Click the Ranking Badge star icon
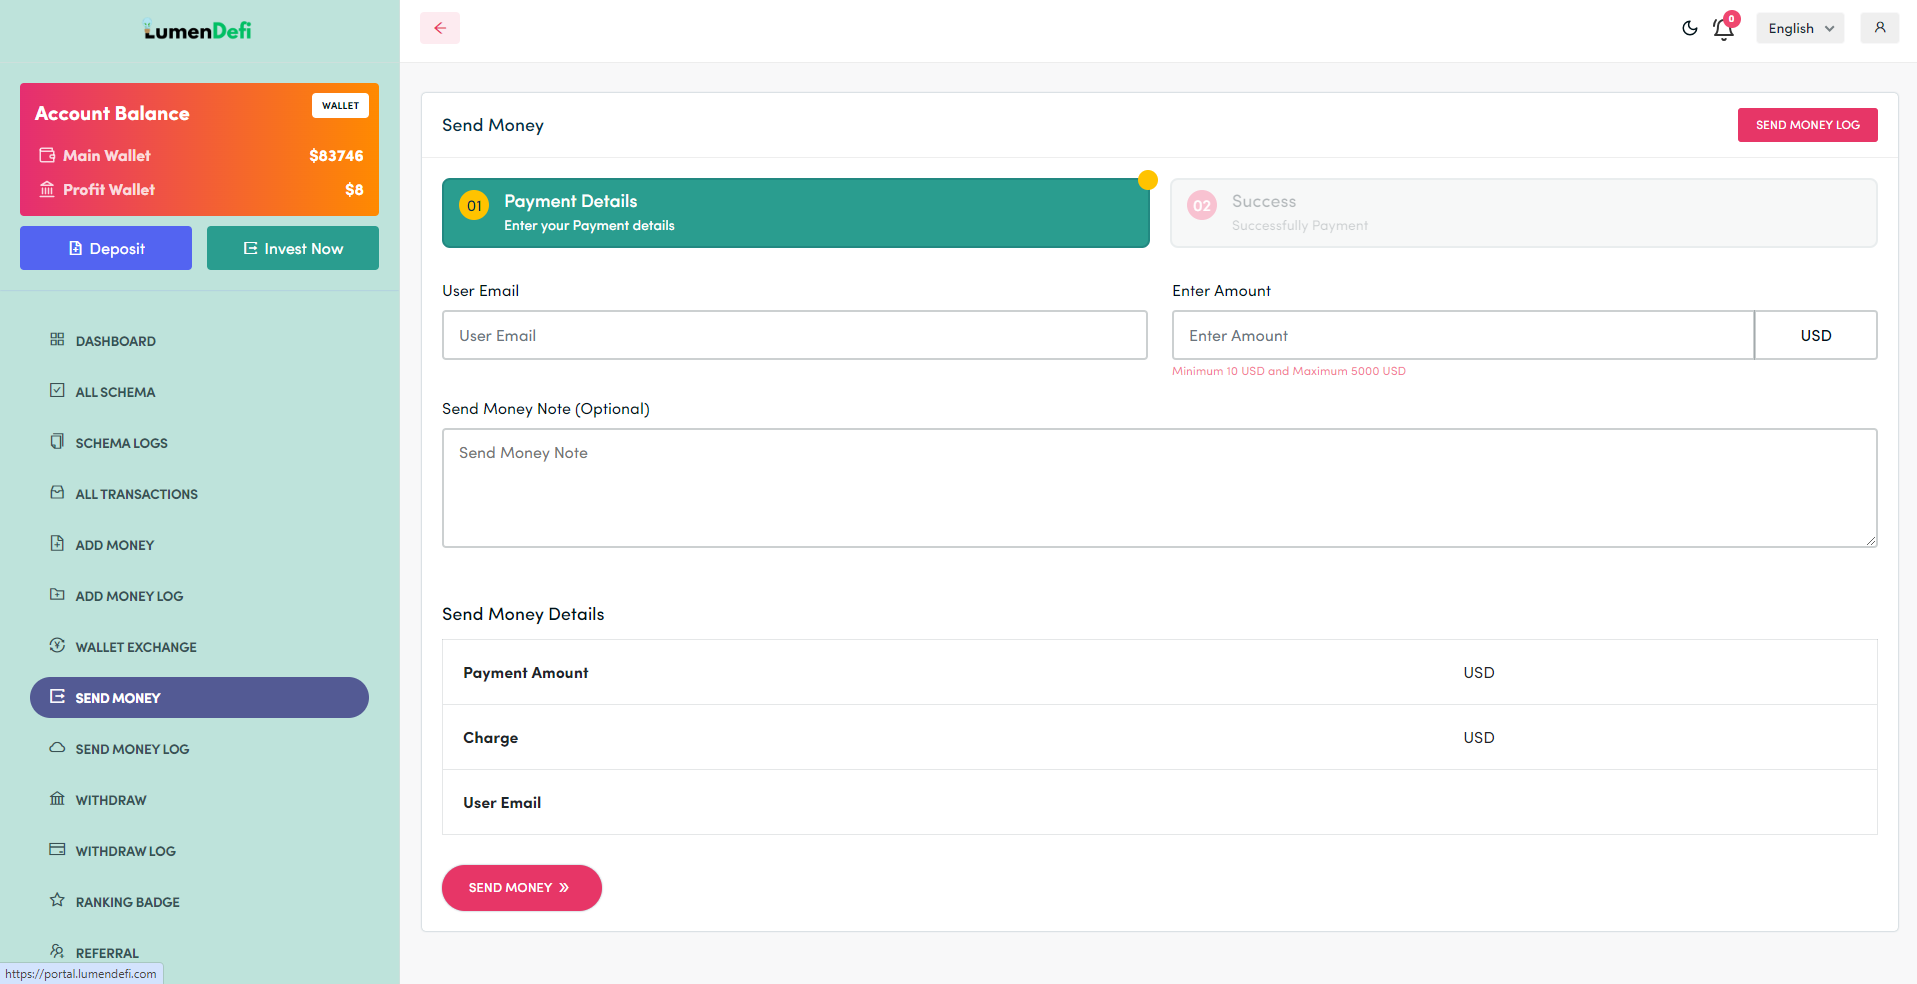Screen dimensions: 1917x984 click(x=57, y=900)
